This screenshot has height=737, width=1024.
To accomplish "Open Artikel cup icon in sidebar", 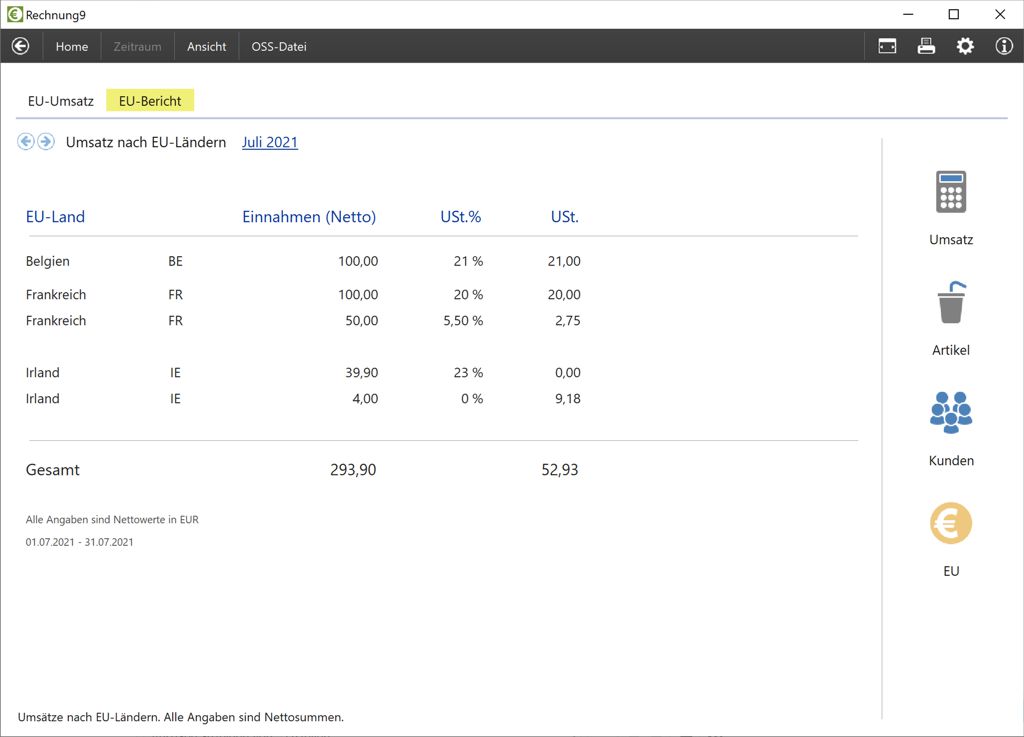I will (x=950, y=303).
